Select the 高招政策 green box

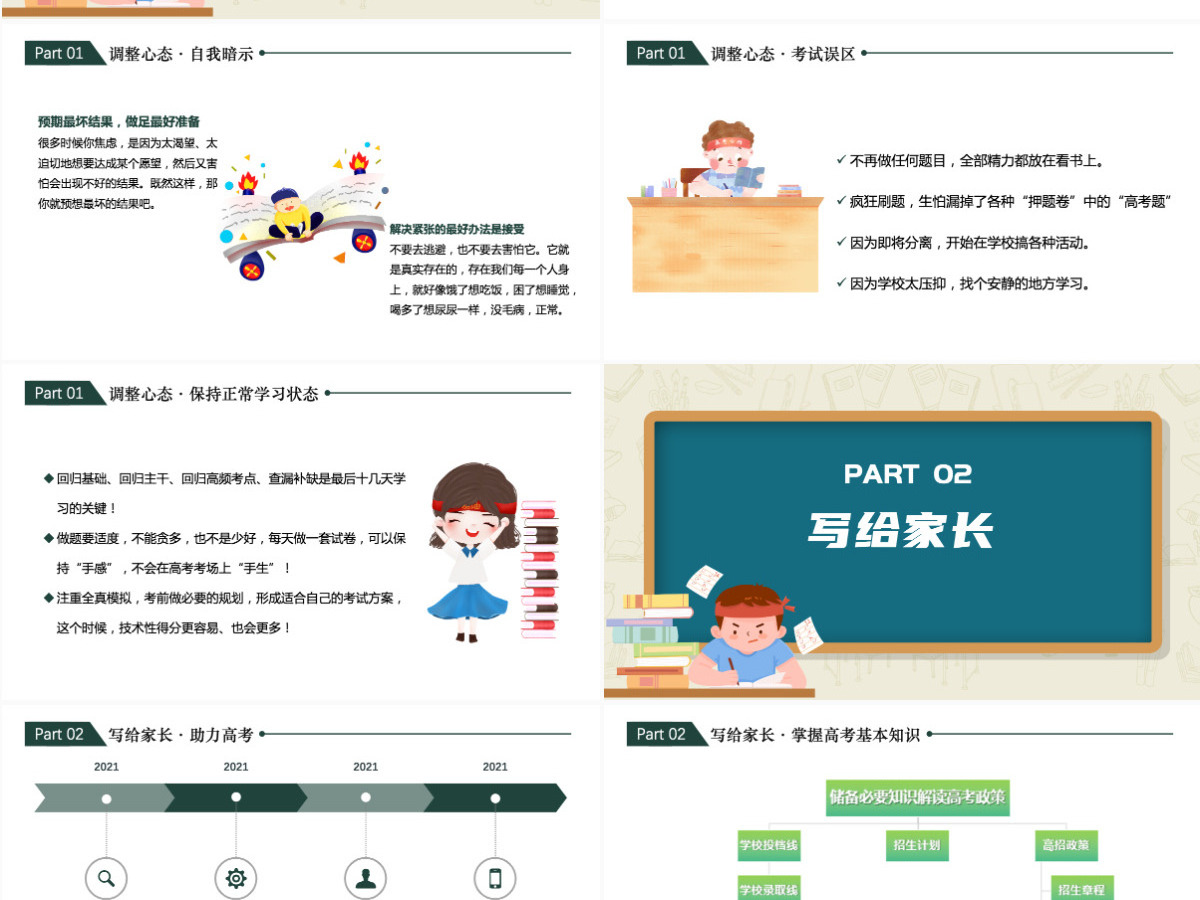tap(1066, 845)
